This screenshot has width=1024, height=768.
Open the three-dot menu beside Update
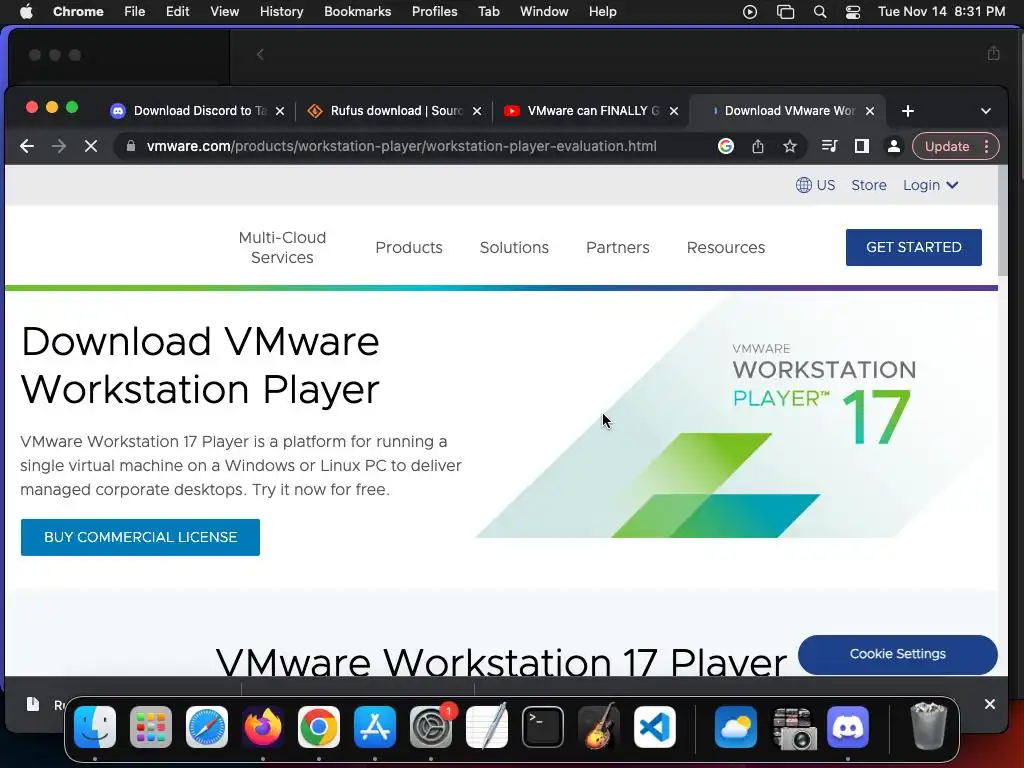(986, 146)
